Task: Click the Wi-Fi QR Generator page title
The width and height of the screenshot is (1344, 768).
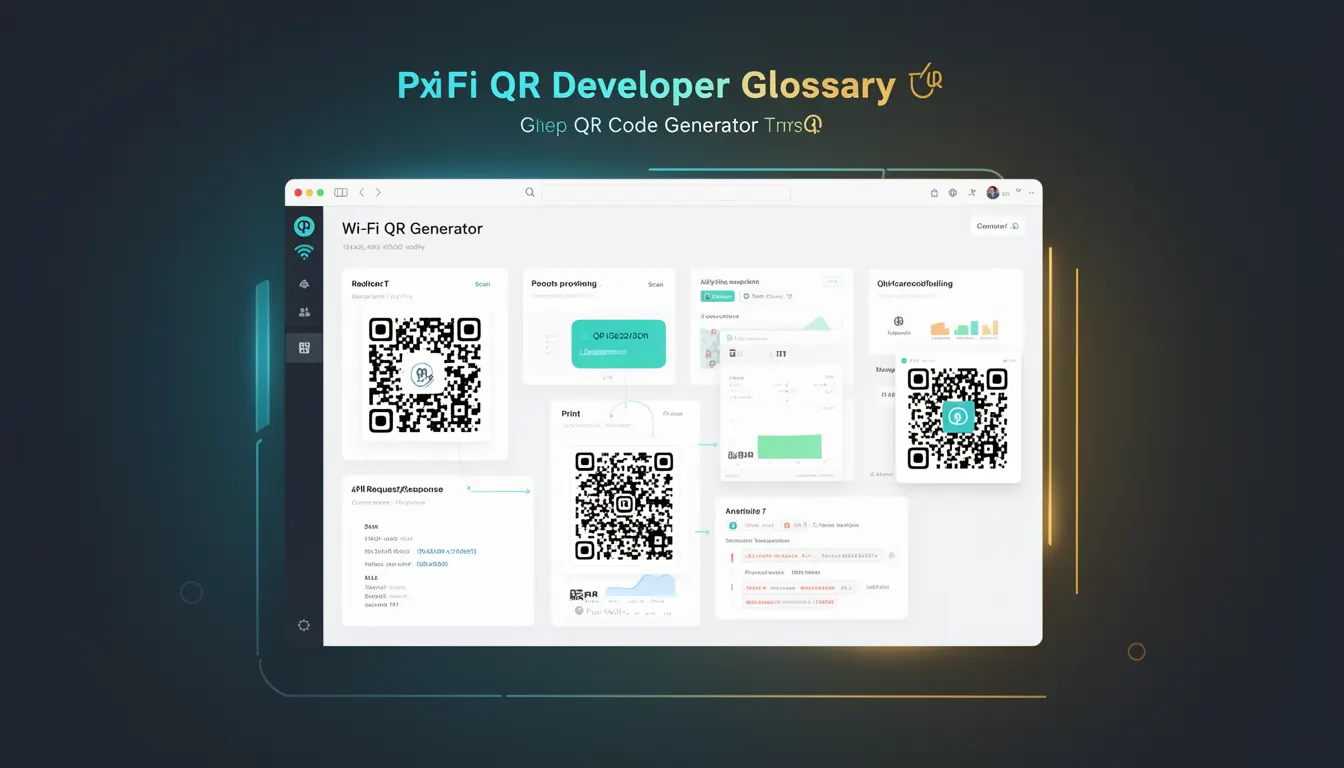Action: (x=412, y=229)
